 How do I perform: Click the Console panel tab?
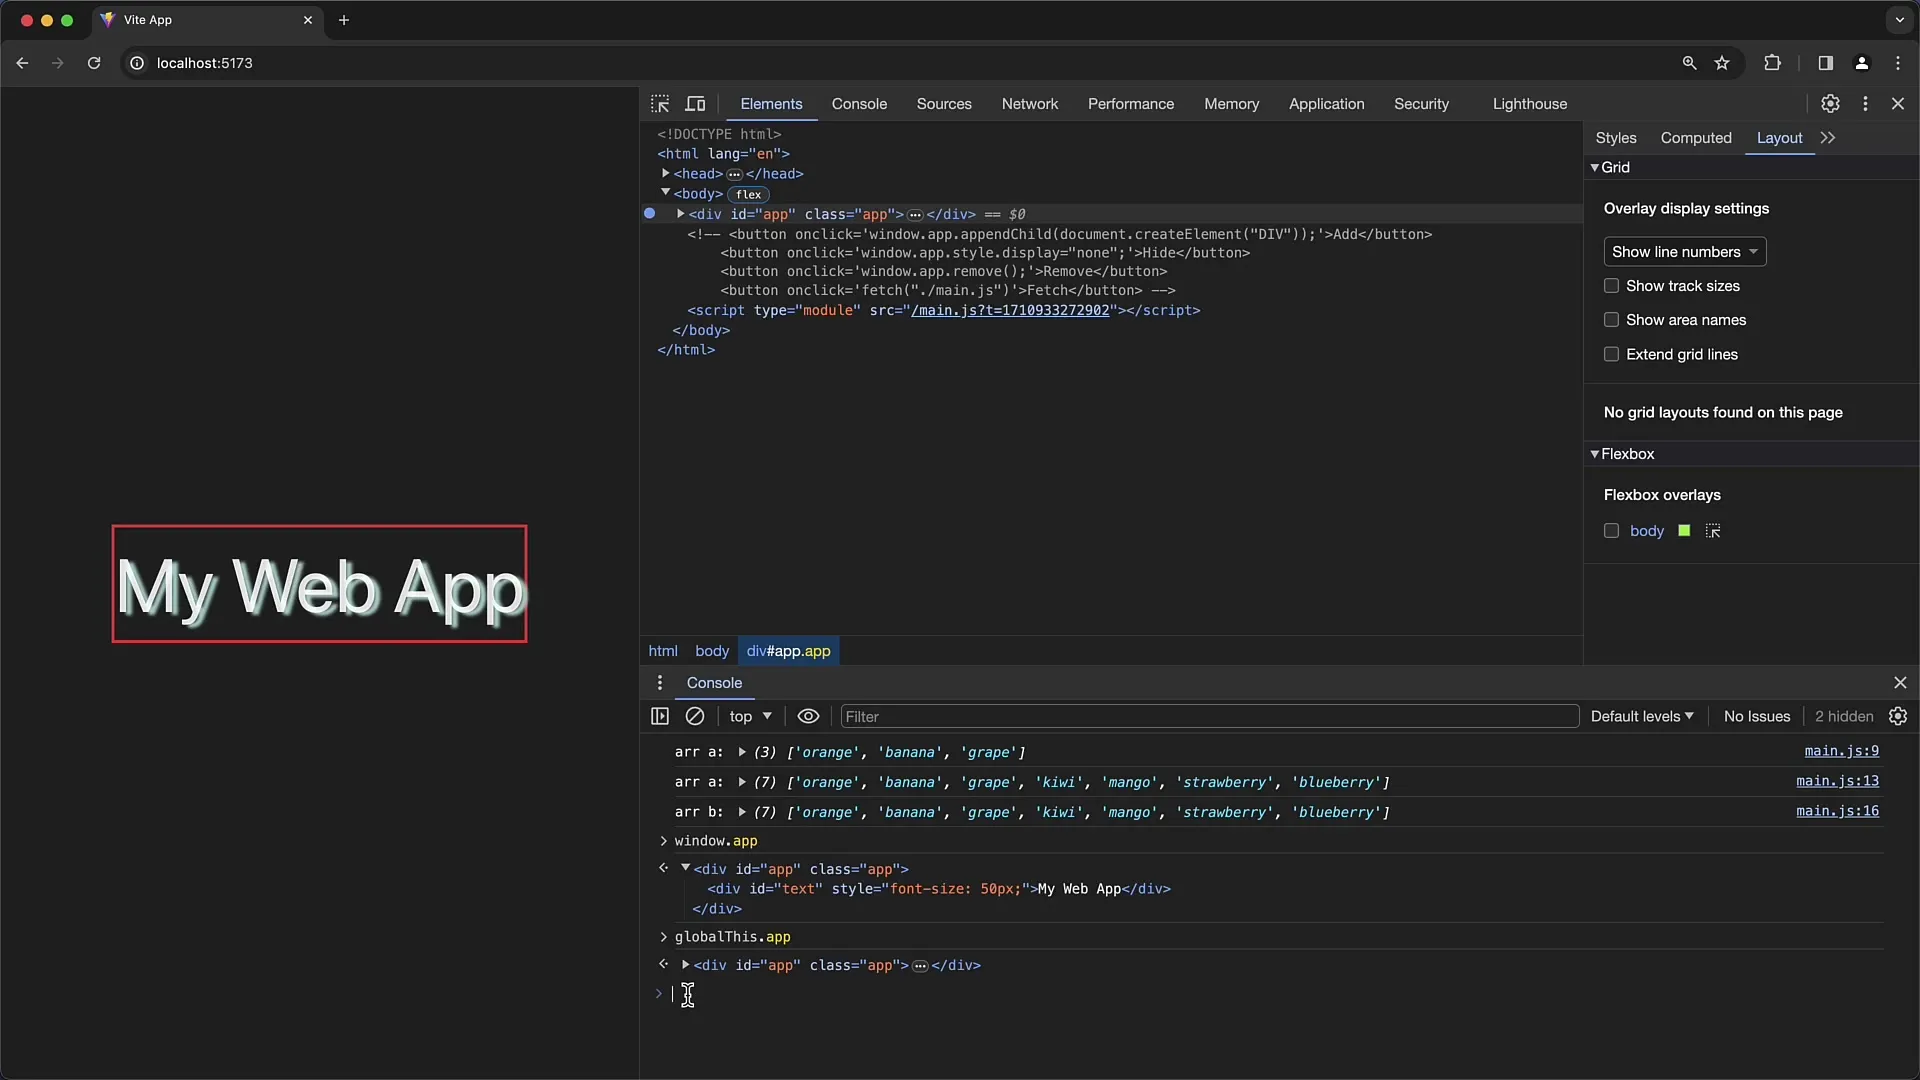858,104
